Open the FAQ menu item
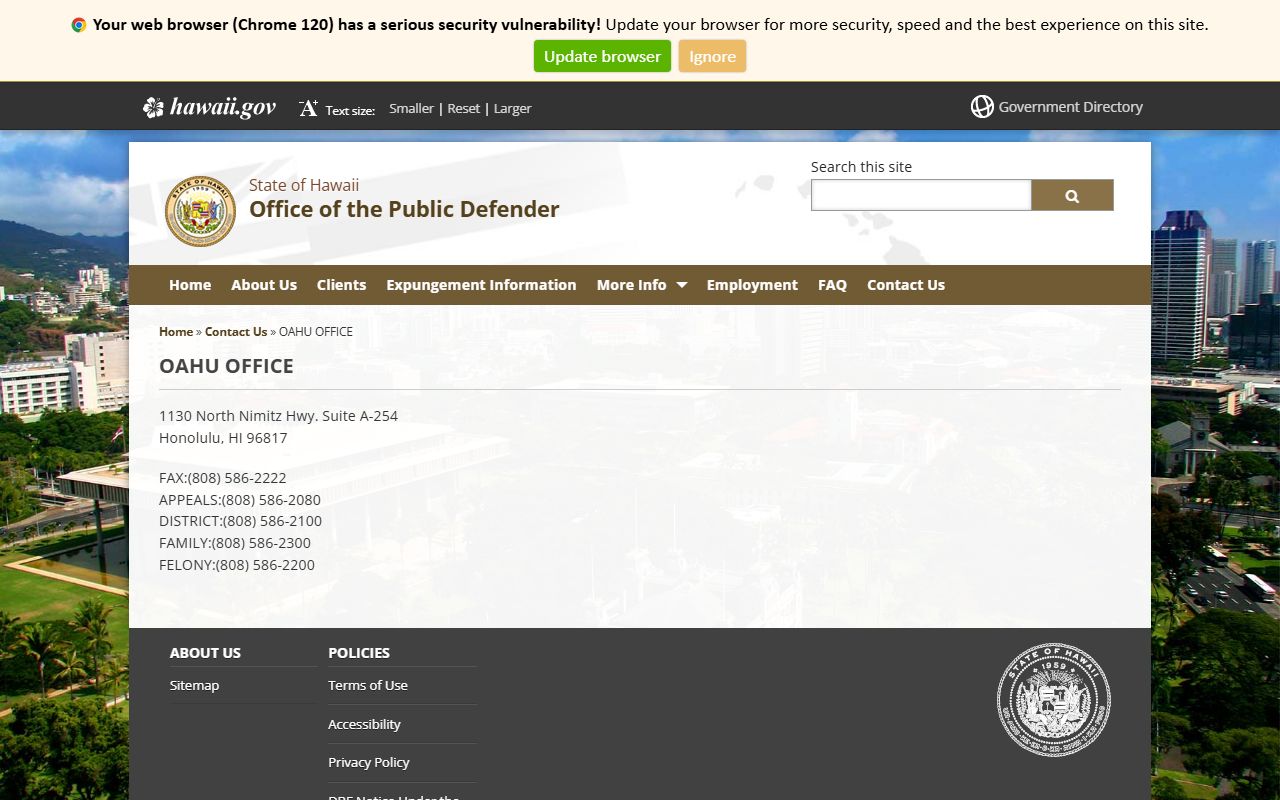The width and height of the screenshot is (1280, 800). coord(832,285)
